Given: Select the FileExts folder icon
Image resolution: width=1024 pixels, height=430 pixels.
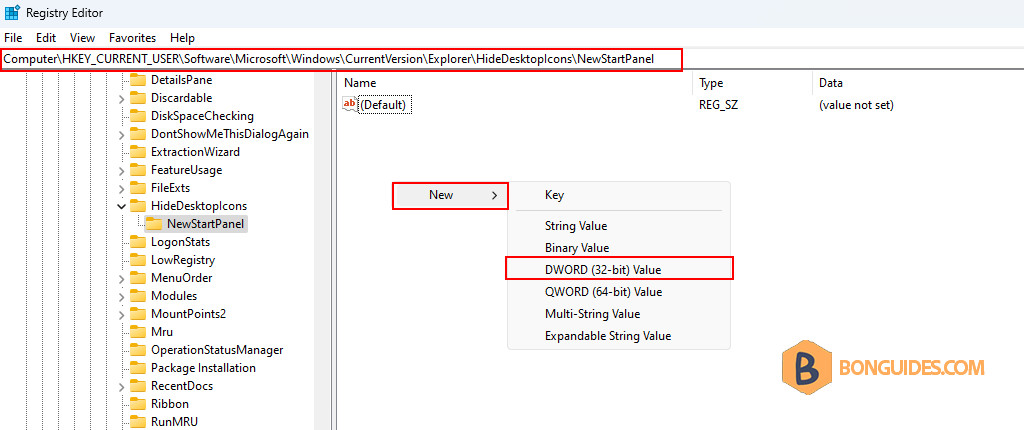Looking at the screenshot, I should pos(138,188).
